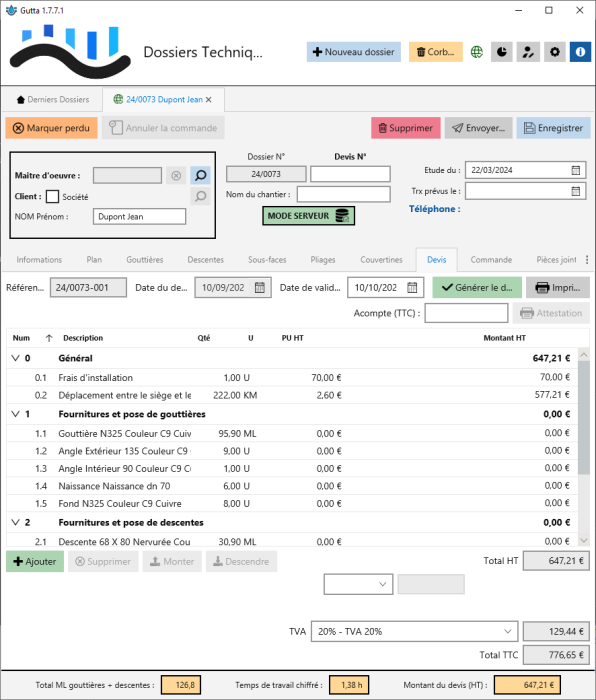Click Ajouter to add a line

pyautogui.click(x=35, y=562)
